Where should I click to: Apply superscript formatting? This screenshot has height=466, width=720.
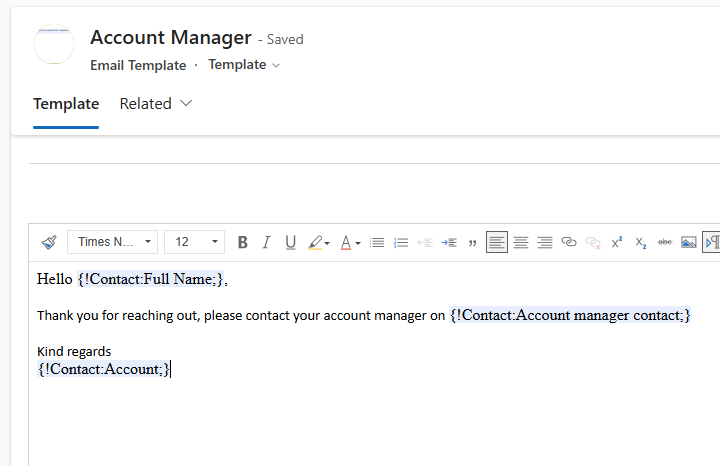(x=617, y=242)
